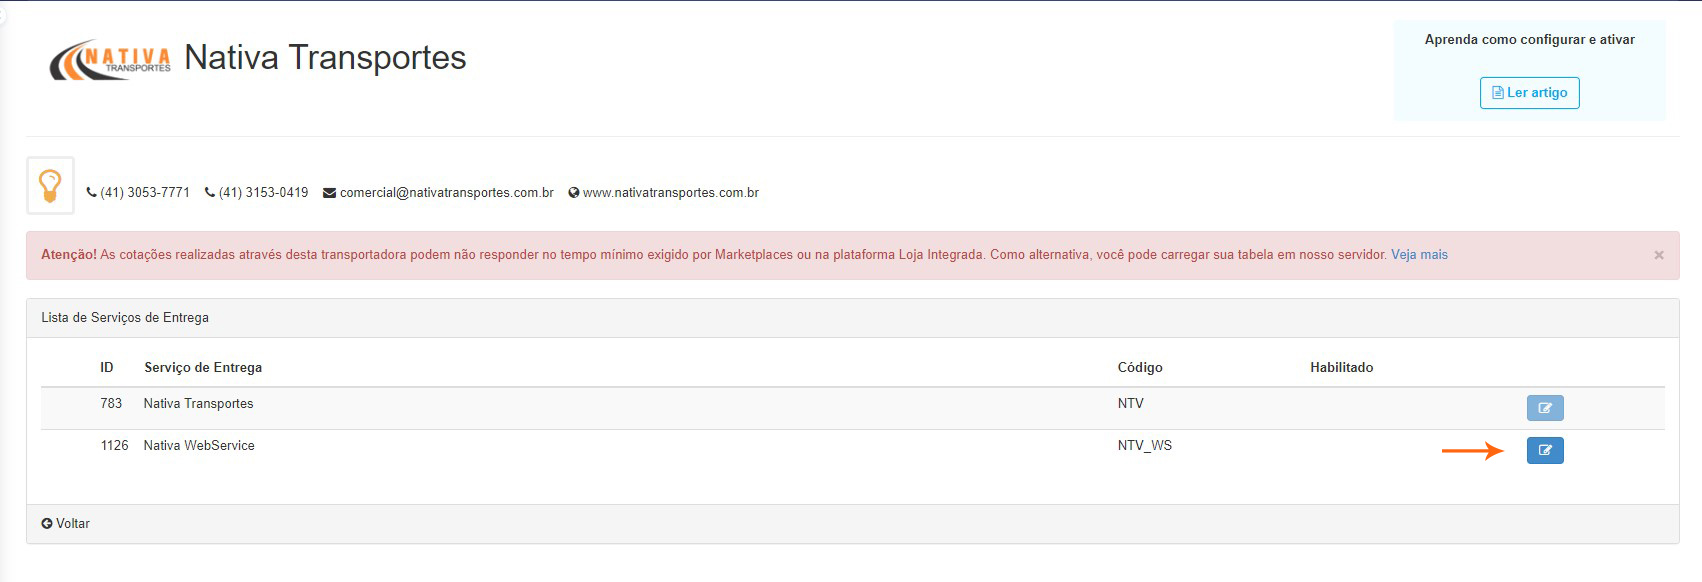Click the lightbulb tip icon
This screenshot has height=582, width=1702.
(x=50, y=186)
